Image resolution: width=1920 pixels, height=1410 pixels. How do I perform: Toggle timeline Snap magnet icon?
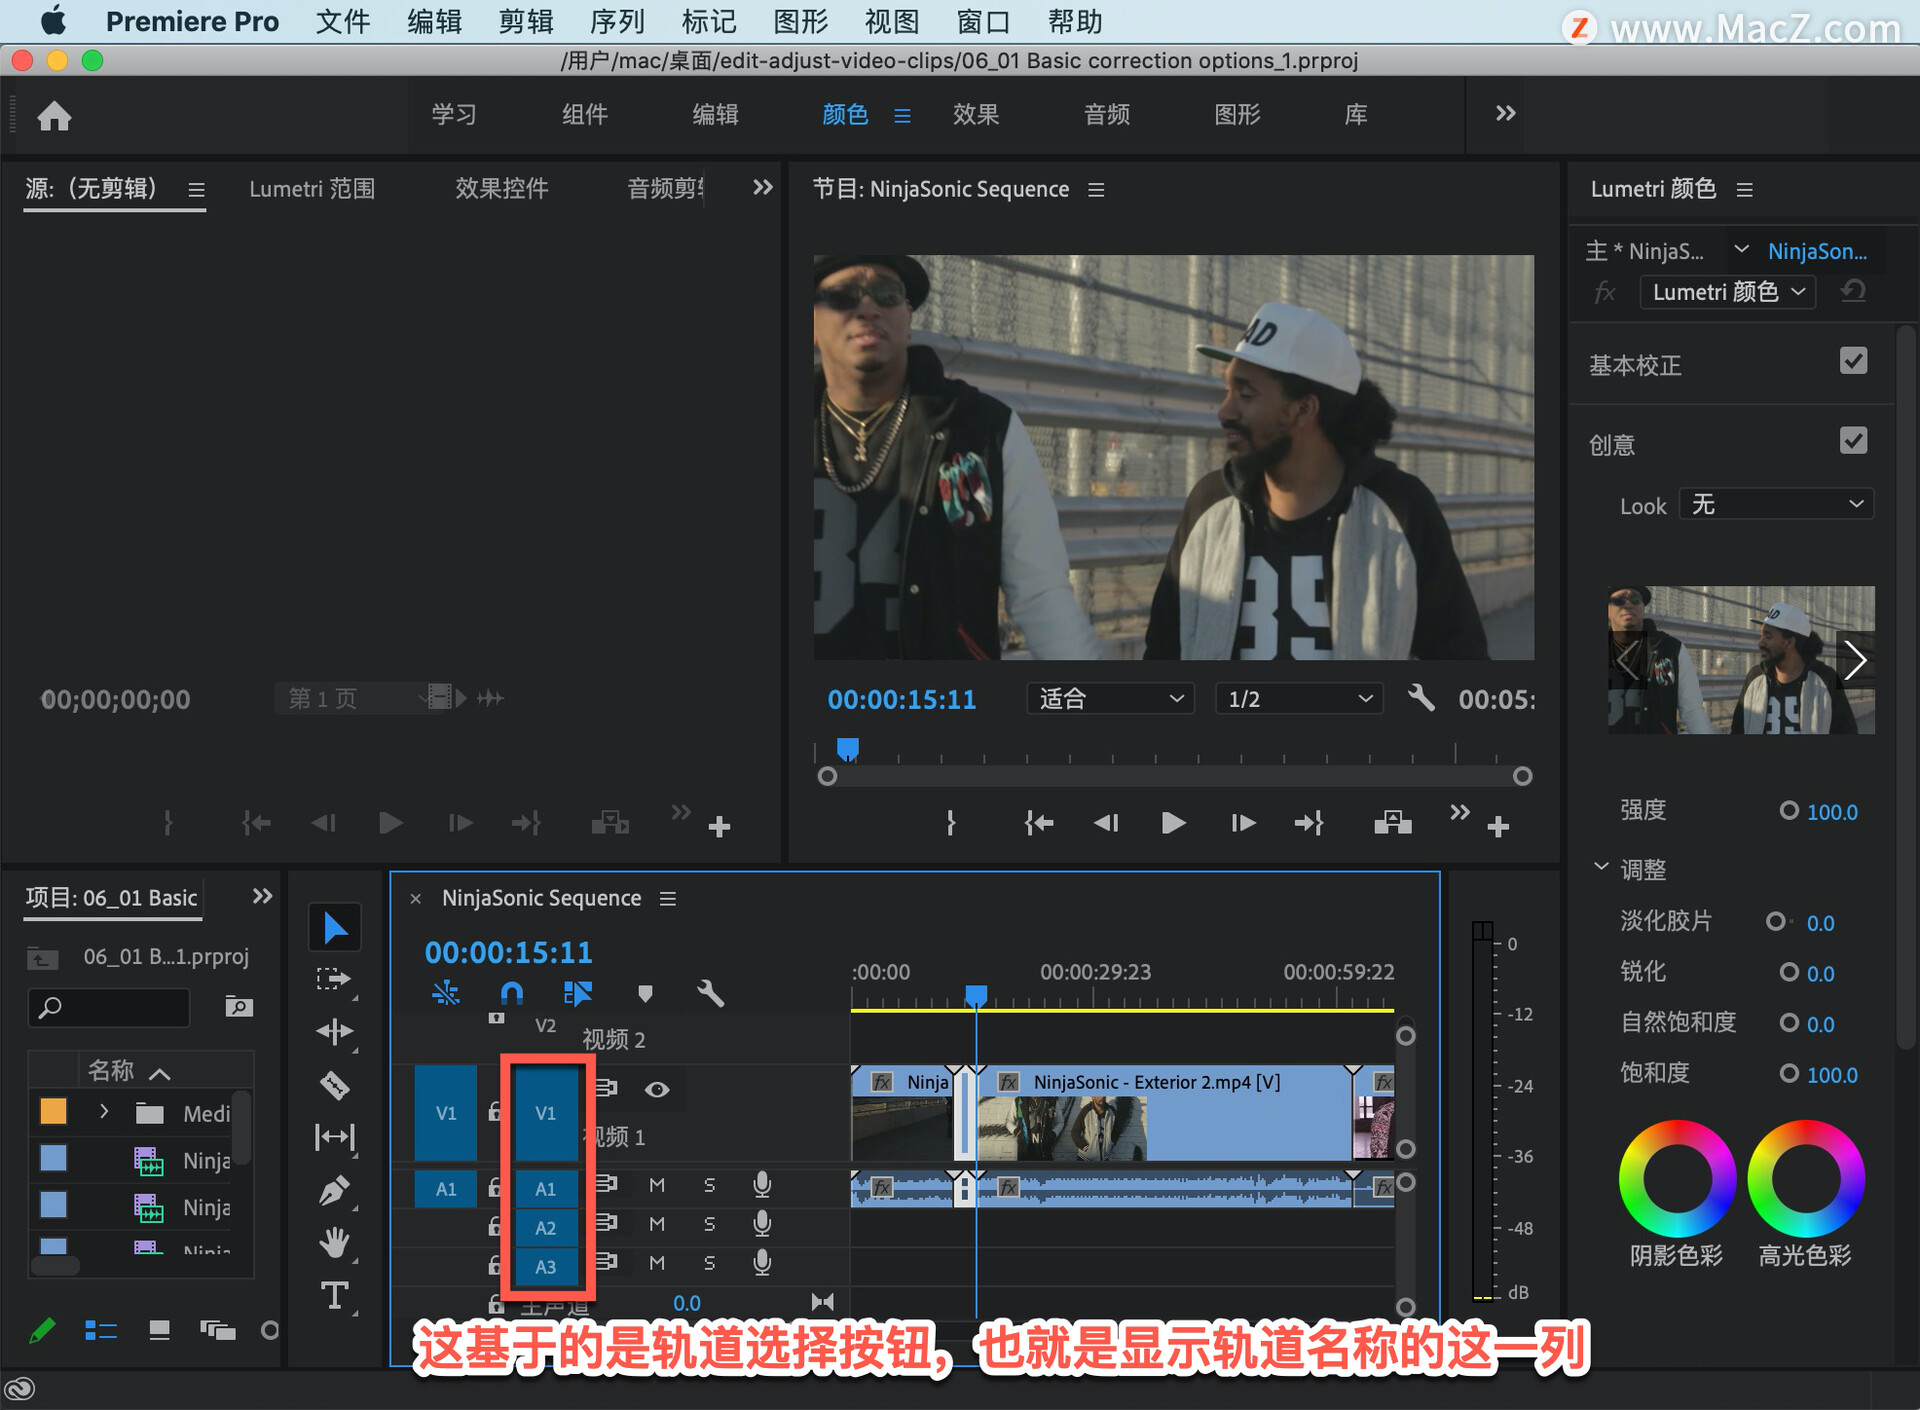click(x=511, y=993)
